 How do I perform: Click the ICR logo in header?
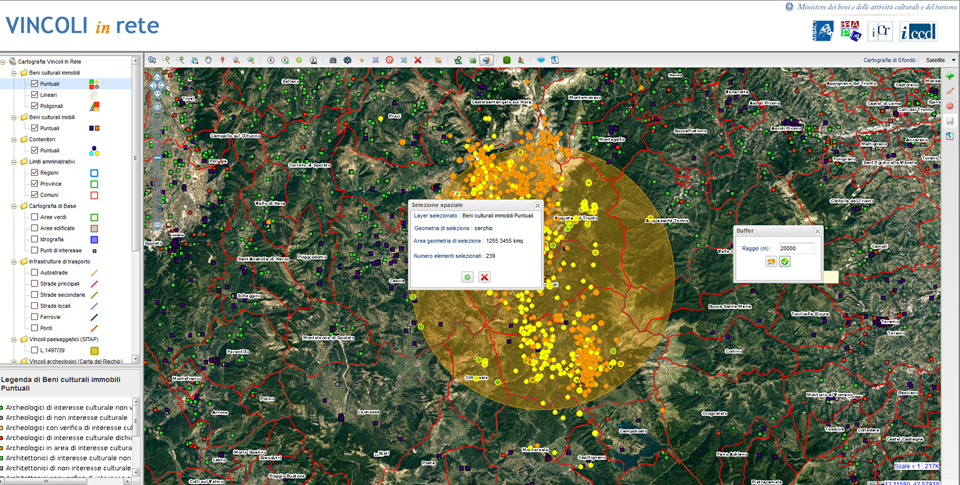tap(880, 31)
